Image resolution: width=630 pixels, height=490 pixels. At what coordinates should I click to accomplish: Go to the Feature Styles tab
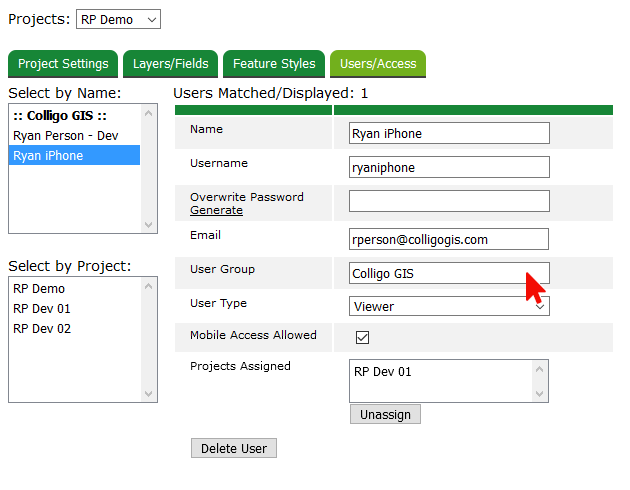(x=274, y=64)
